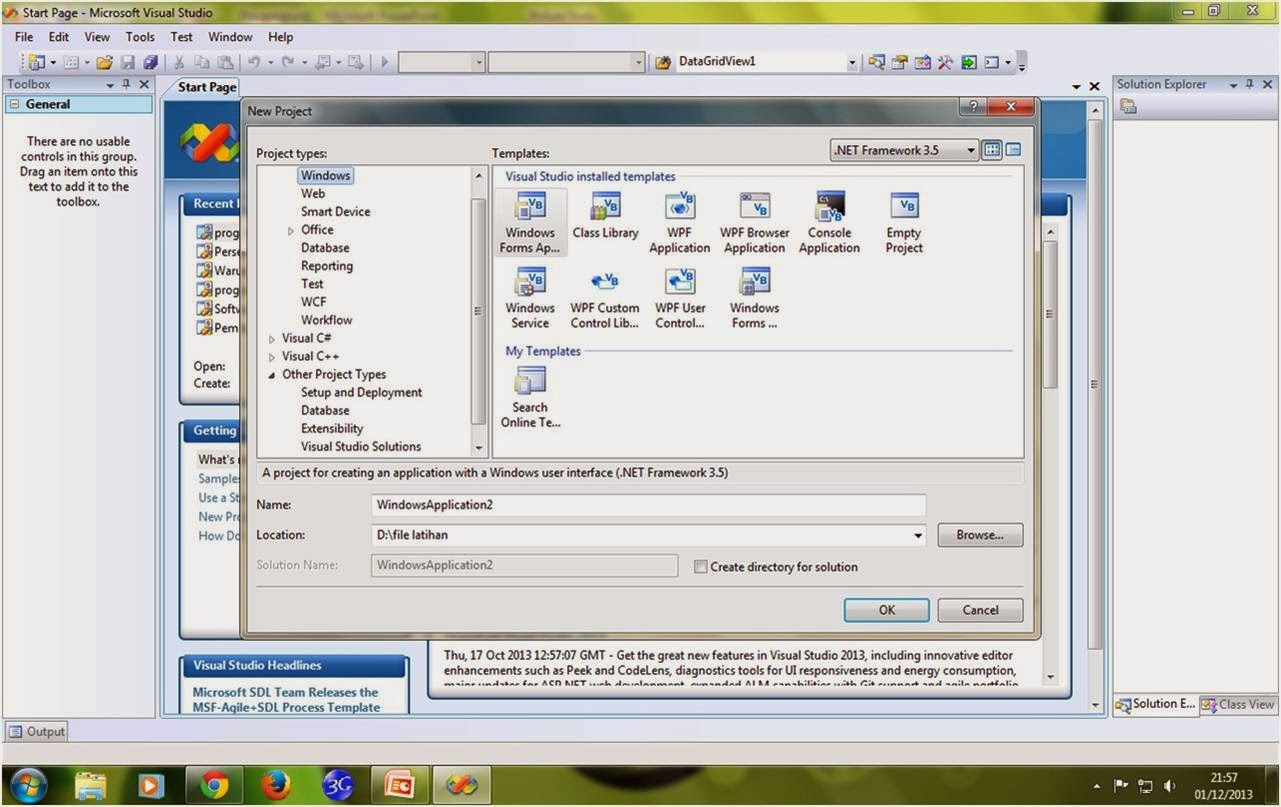Click the New Project toolbar icon

tap(37, 62)
